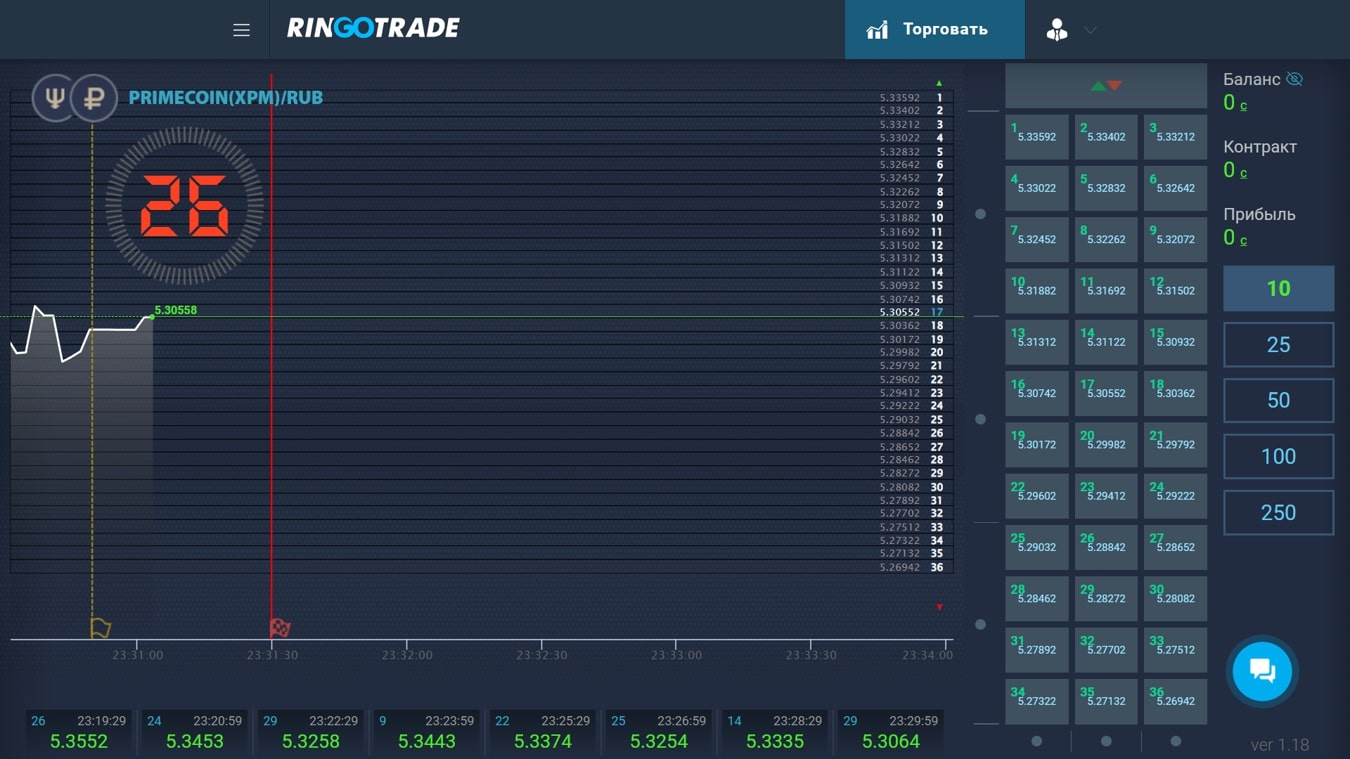Choose cell 33 priced 5.27512

point(1175,650)
